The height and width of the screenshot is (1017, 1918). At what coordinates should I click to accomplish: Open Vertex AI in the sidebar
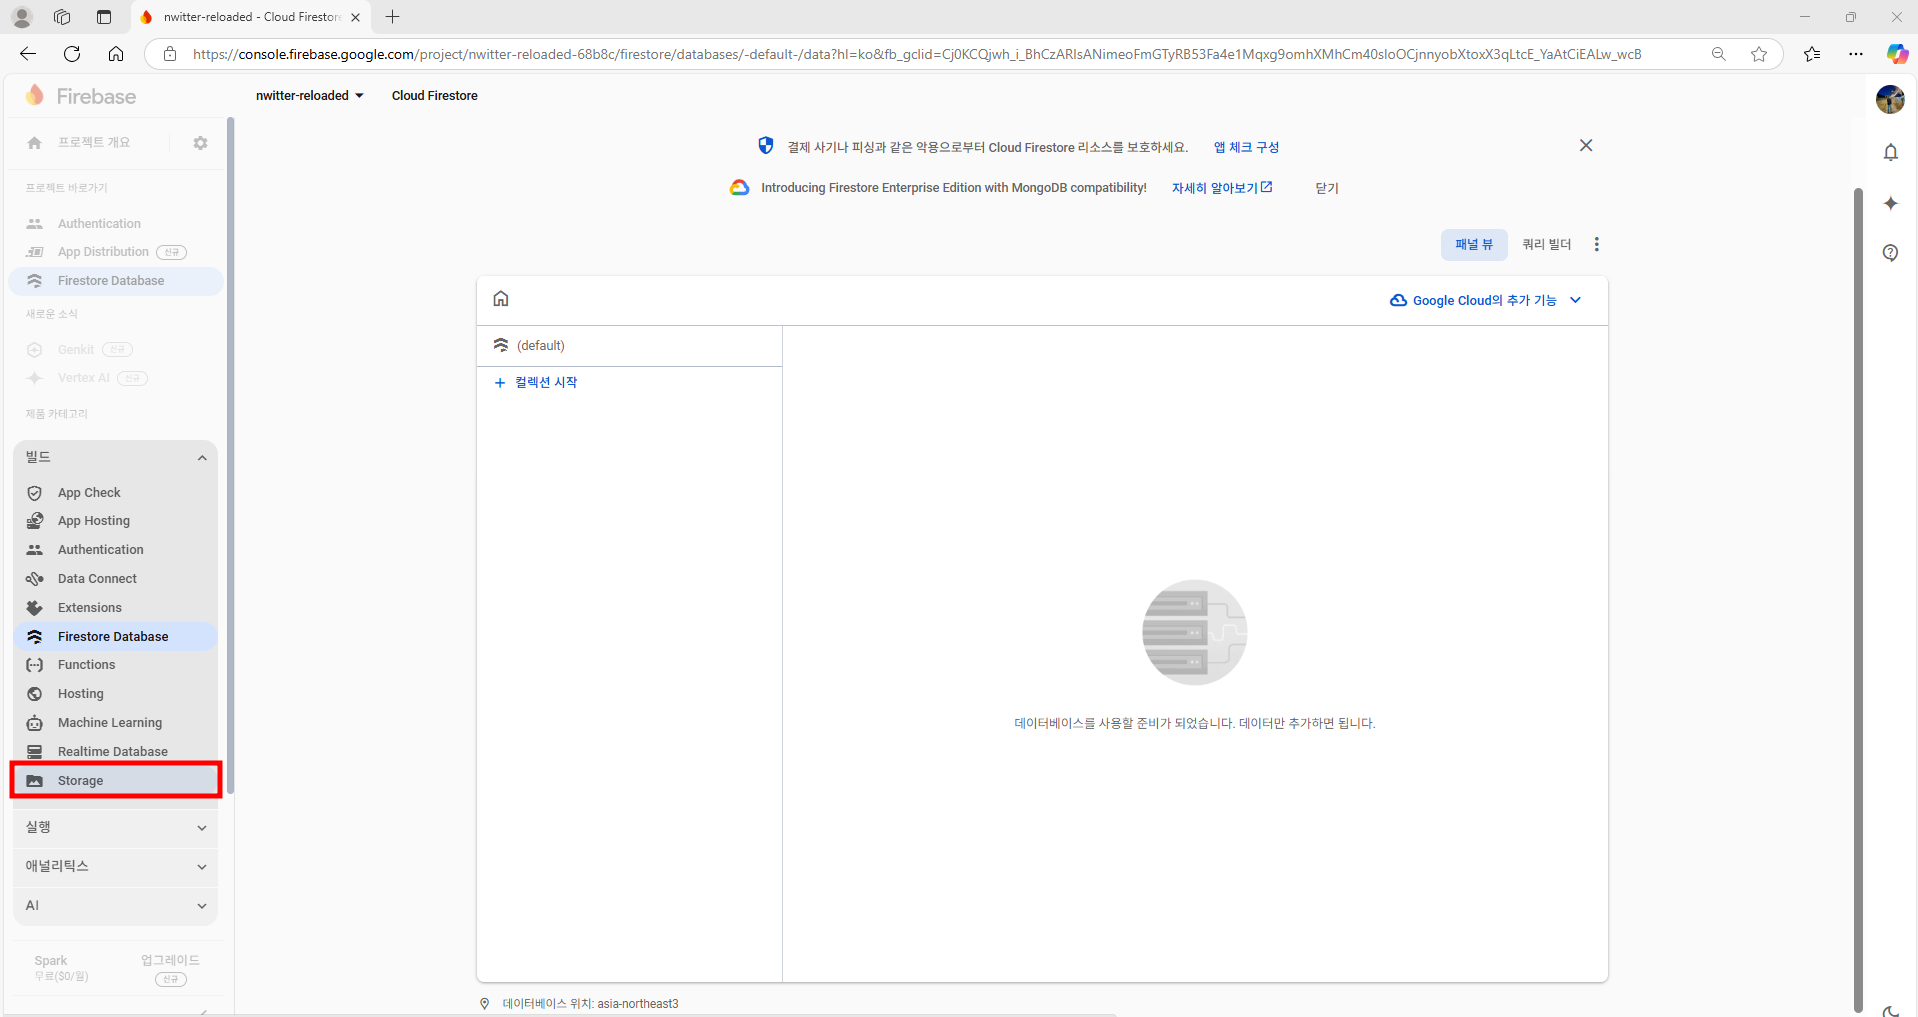point(84,378)
